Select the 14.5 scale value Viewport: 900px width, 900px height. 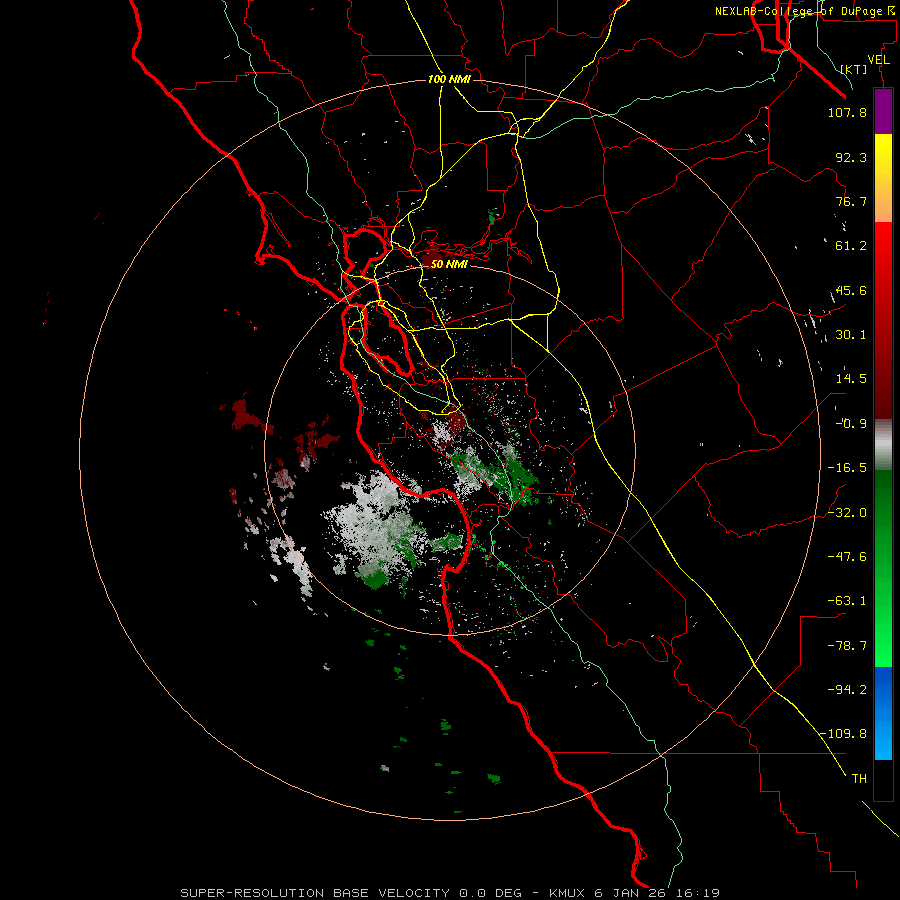point(851,379)
